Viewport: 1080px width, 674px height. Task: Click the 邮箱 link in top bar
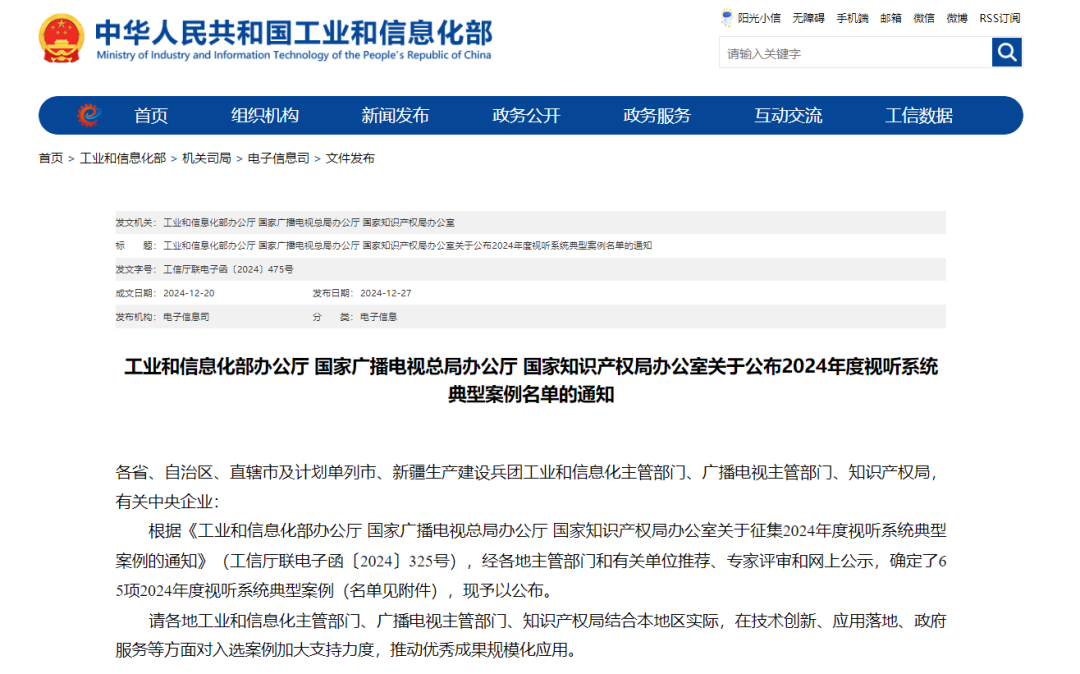(x=890, y=18)
